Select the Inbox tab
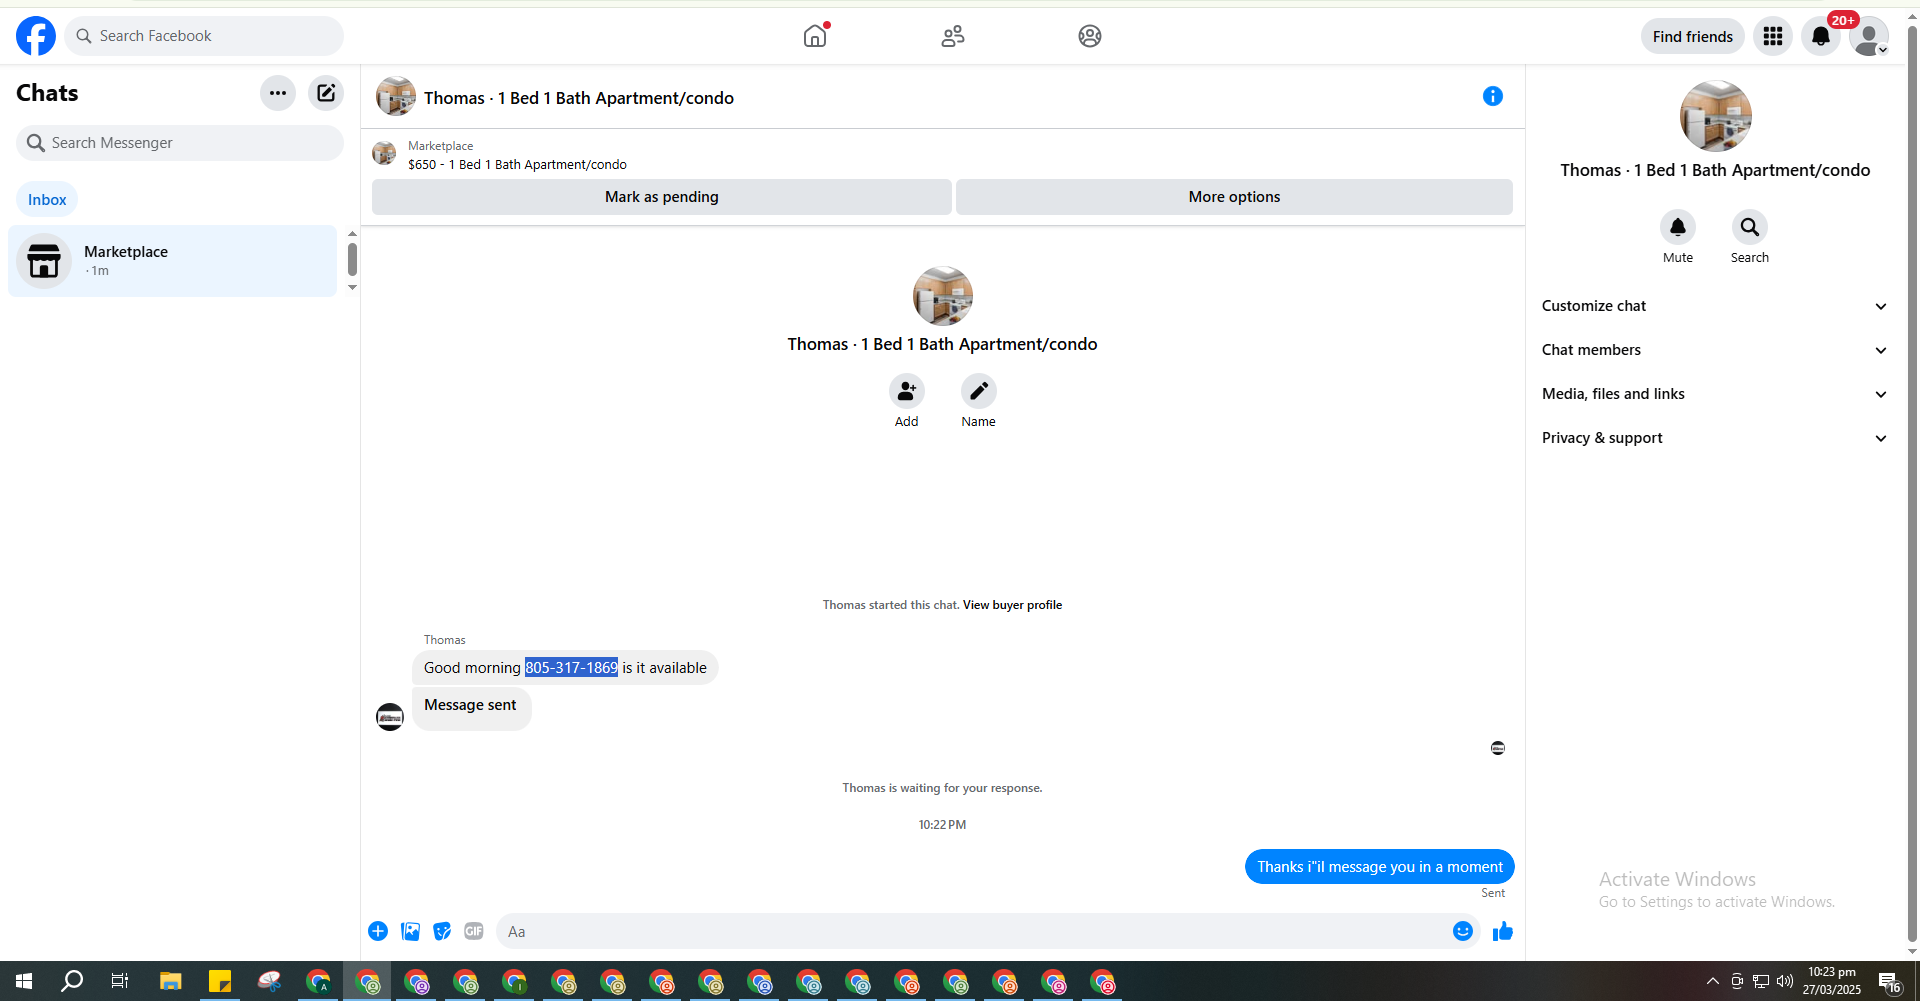 [47, 199]
